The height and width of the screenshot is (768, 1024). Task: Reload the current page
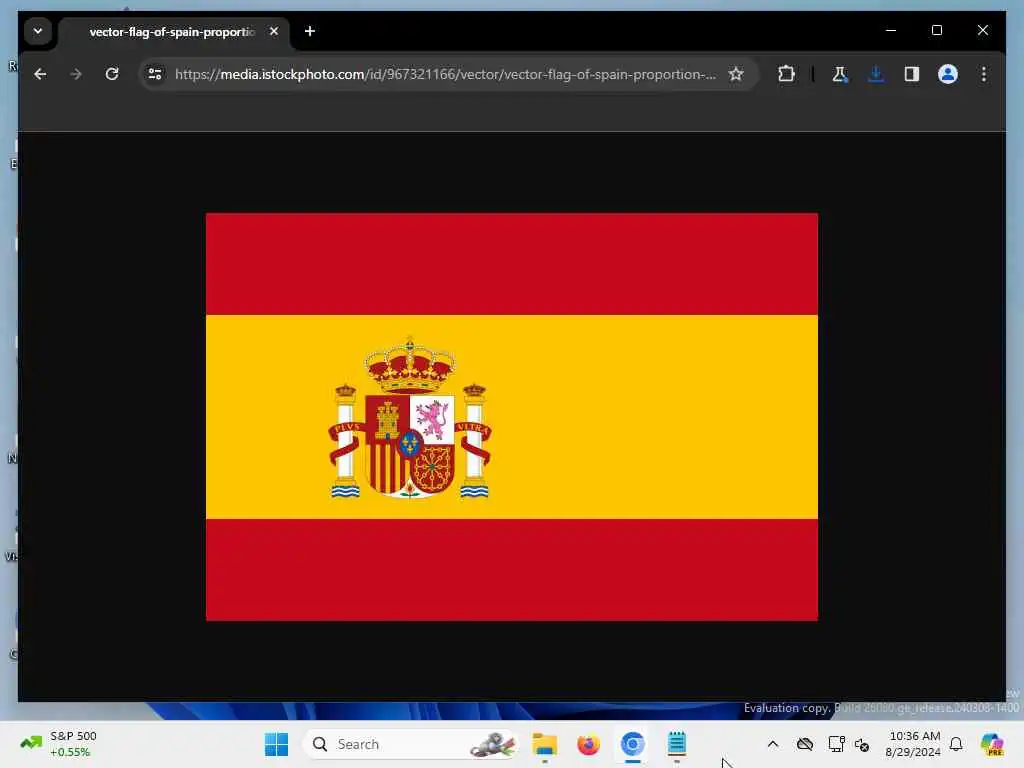tap(112, 74)
